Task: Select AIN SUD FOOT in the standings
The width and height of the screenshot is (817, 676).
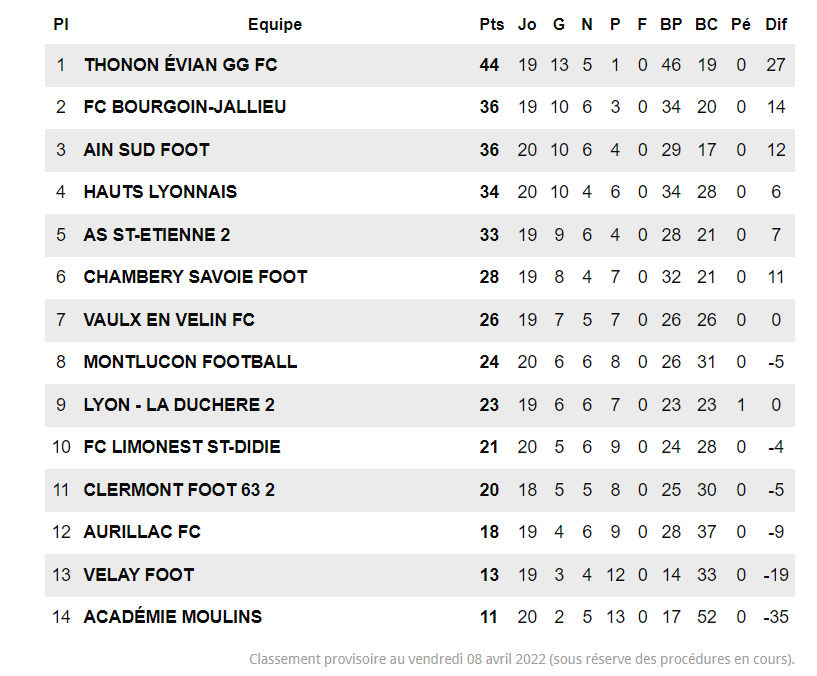Action: pyautogui.click(x=146, y=150)
